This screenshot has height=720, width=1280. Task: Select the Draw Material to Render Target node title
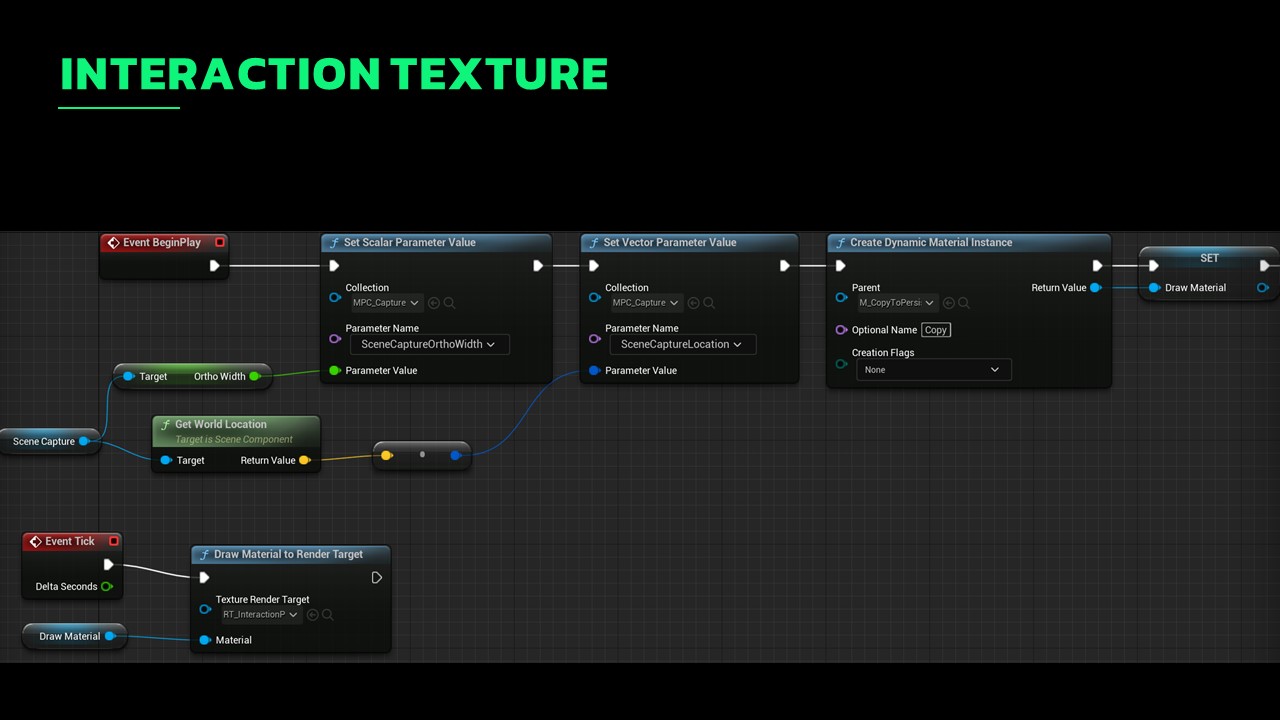288,554
